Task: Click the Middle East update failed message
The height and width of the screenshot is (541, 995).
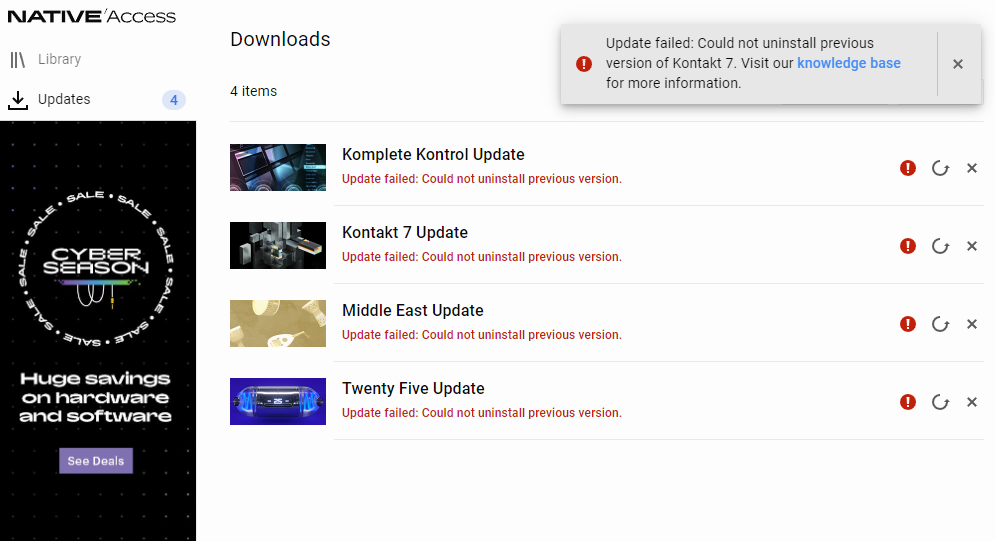Action: 482,335
